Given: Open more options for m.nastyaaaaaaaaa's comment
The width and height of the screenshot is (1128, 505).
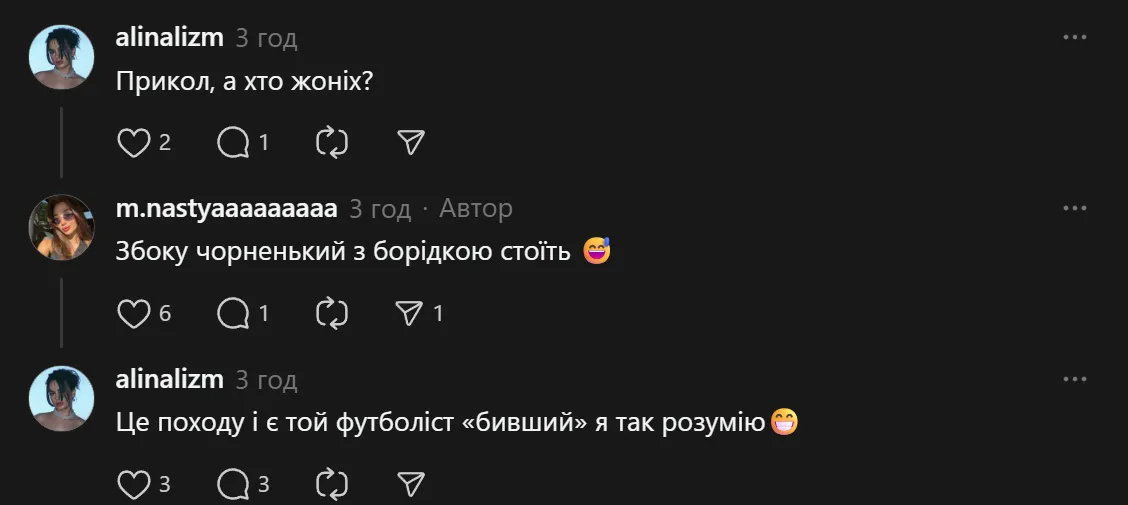Looking at the screenshot, I should 1074,208.
